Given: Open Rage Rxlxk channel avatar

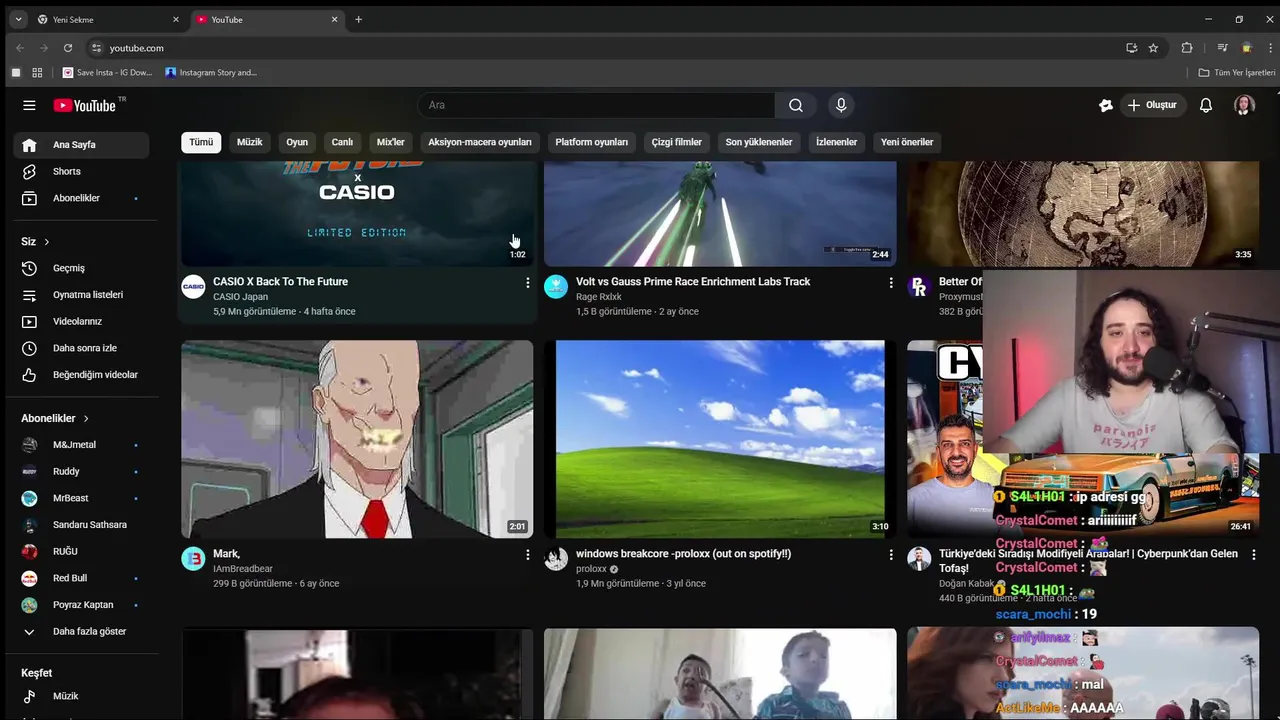Looking at the screenshot, I should click(556, 287).
